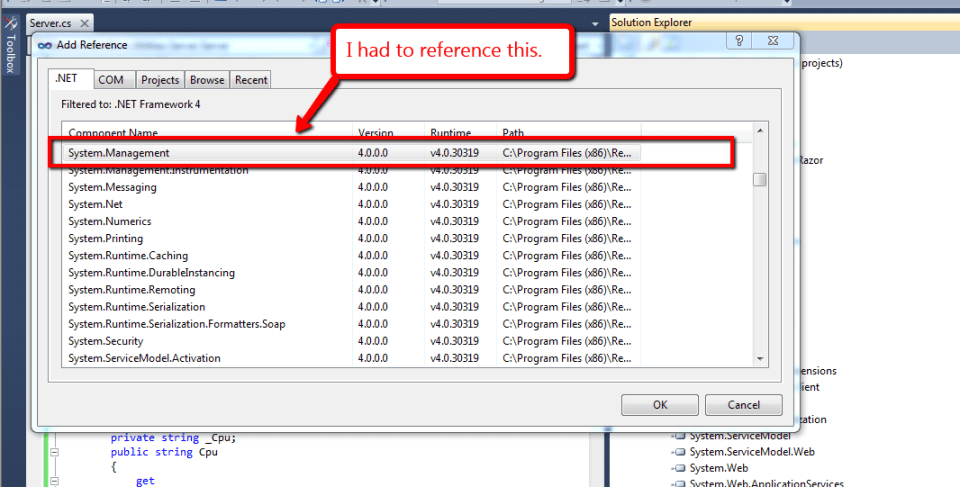Select System.ServiceModel reference in Solution Explorer
The height and width of the screenshot is (487, 960).
(740, 436)
